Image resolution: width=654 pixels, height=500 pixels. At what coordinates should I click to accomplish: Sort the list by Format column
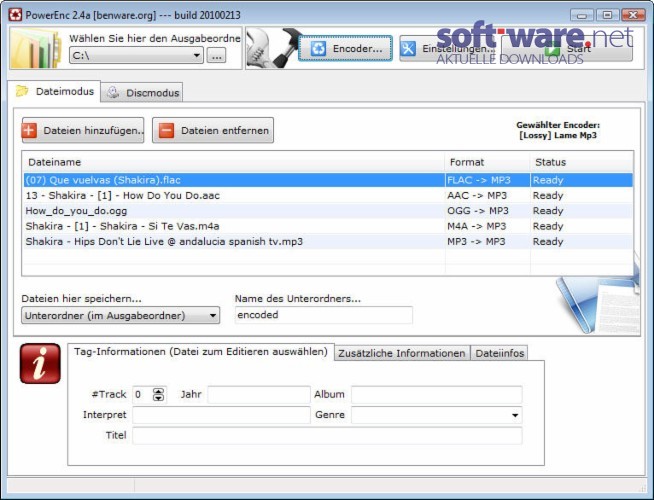[x=488, y=162]
